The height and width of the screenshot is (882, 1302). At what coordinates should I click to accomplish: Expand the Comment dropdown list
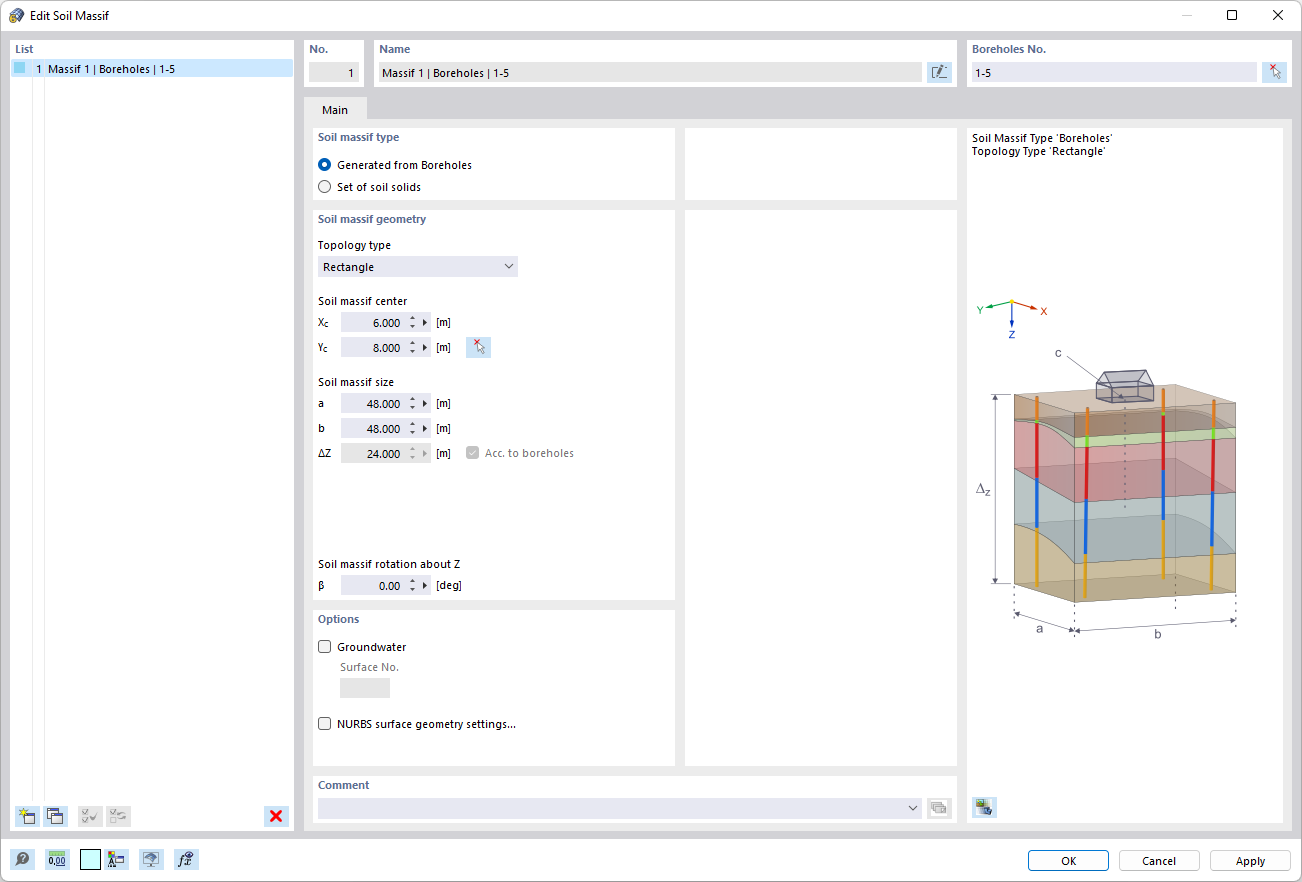click(x=912, y=808)
